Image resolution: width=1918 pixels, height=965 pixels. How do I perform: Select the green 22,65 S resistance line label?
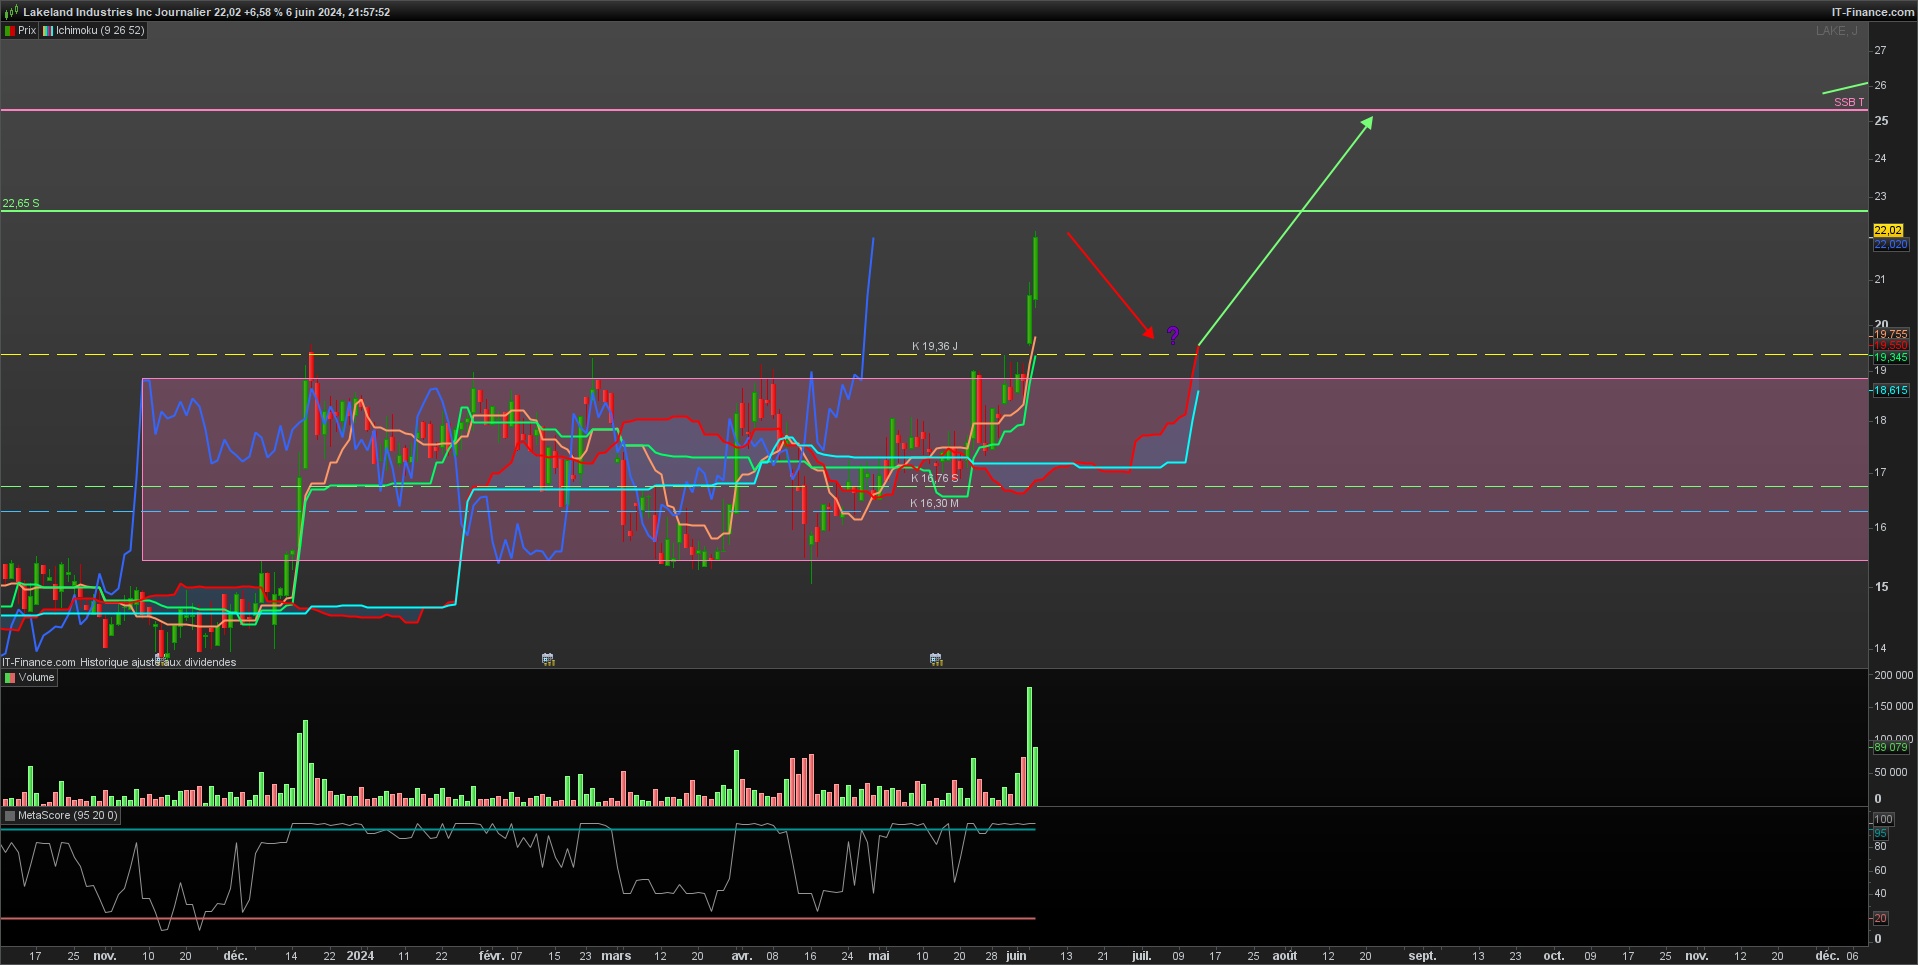click(x=21, y=203)
